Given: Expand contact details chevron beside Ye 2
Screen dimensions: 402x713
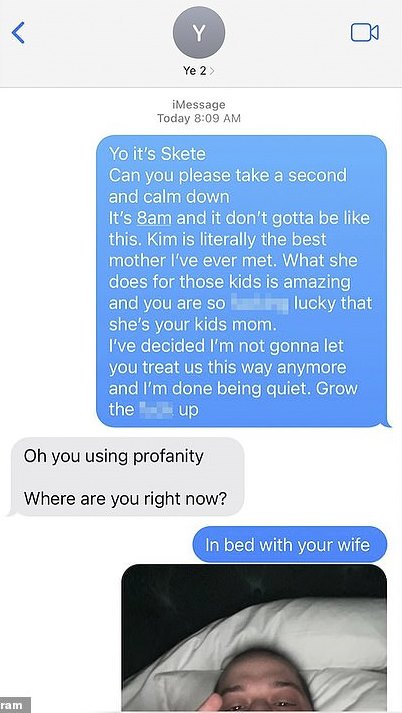Looking at the screenshot, I should (212, 71).
